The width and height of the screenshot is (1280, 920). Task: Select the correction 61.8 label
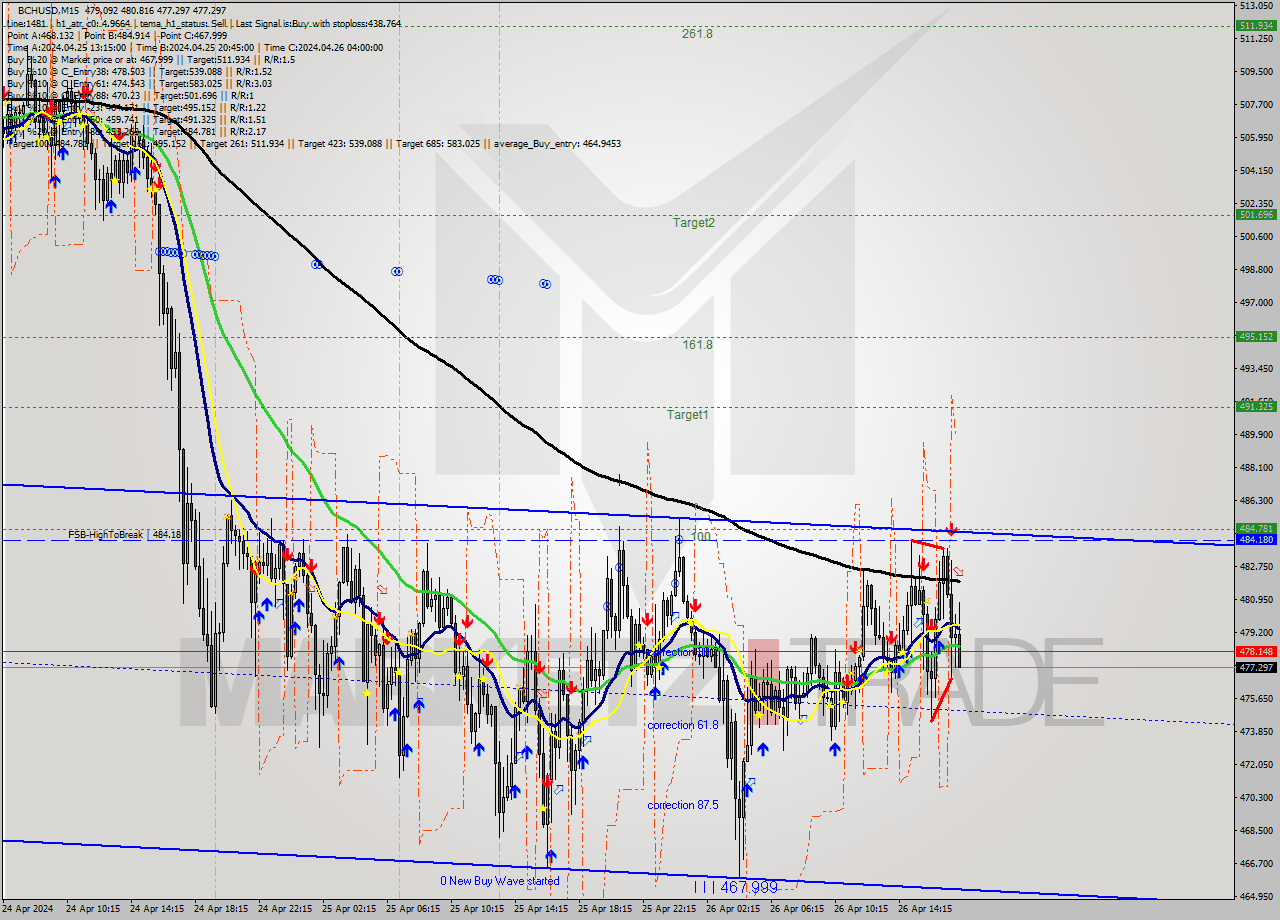[682, 724]
